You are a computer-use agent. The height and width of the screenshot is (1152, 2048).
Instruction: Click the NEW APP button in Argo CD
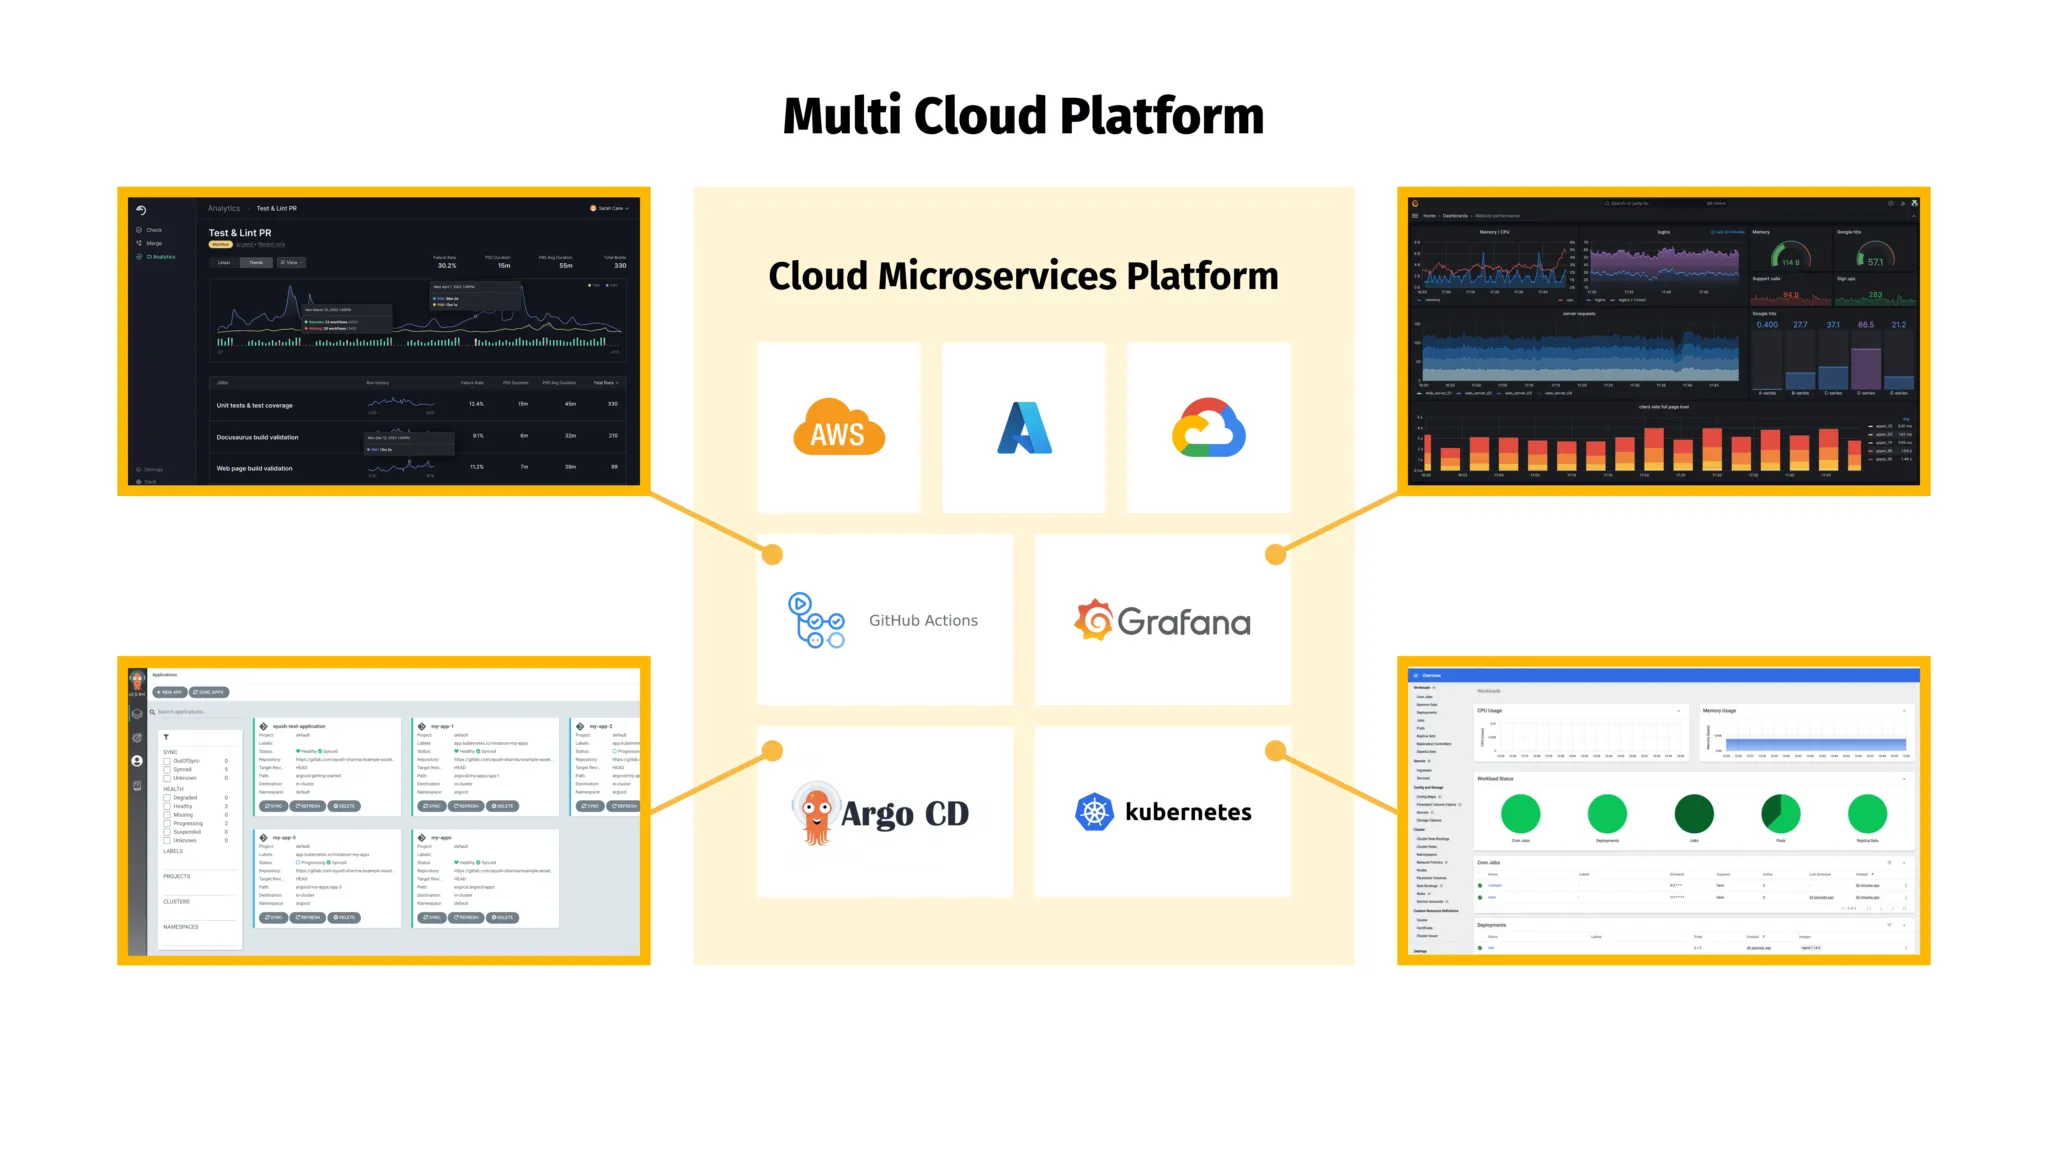coord(169,692)
